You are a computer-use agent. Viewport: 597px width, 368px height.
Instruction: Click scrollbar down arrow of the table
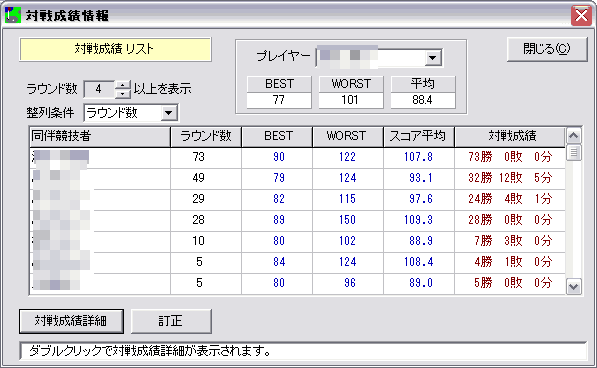(x=574, y=286)
